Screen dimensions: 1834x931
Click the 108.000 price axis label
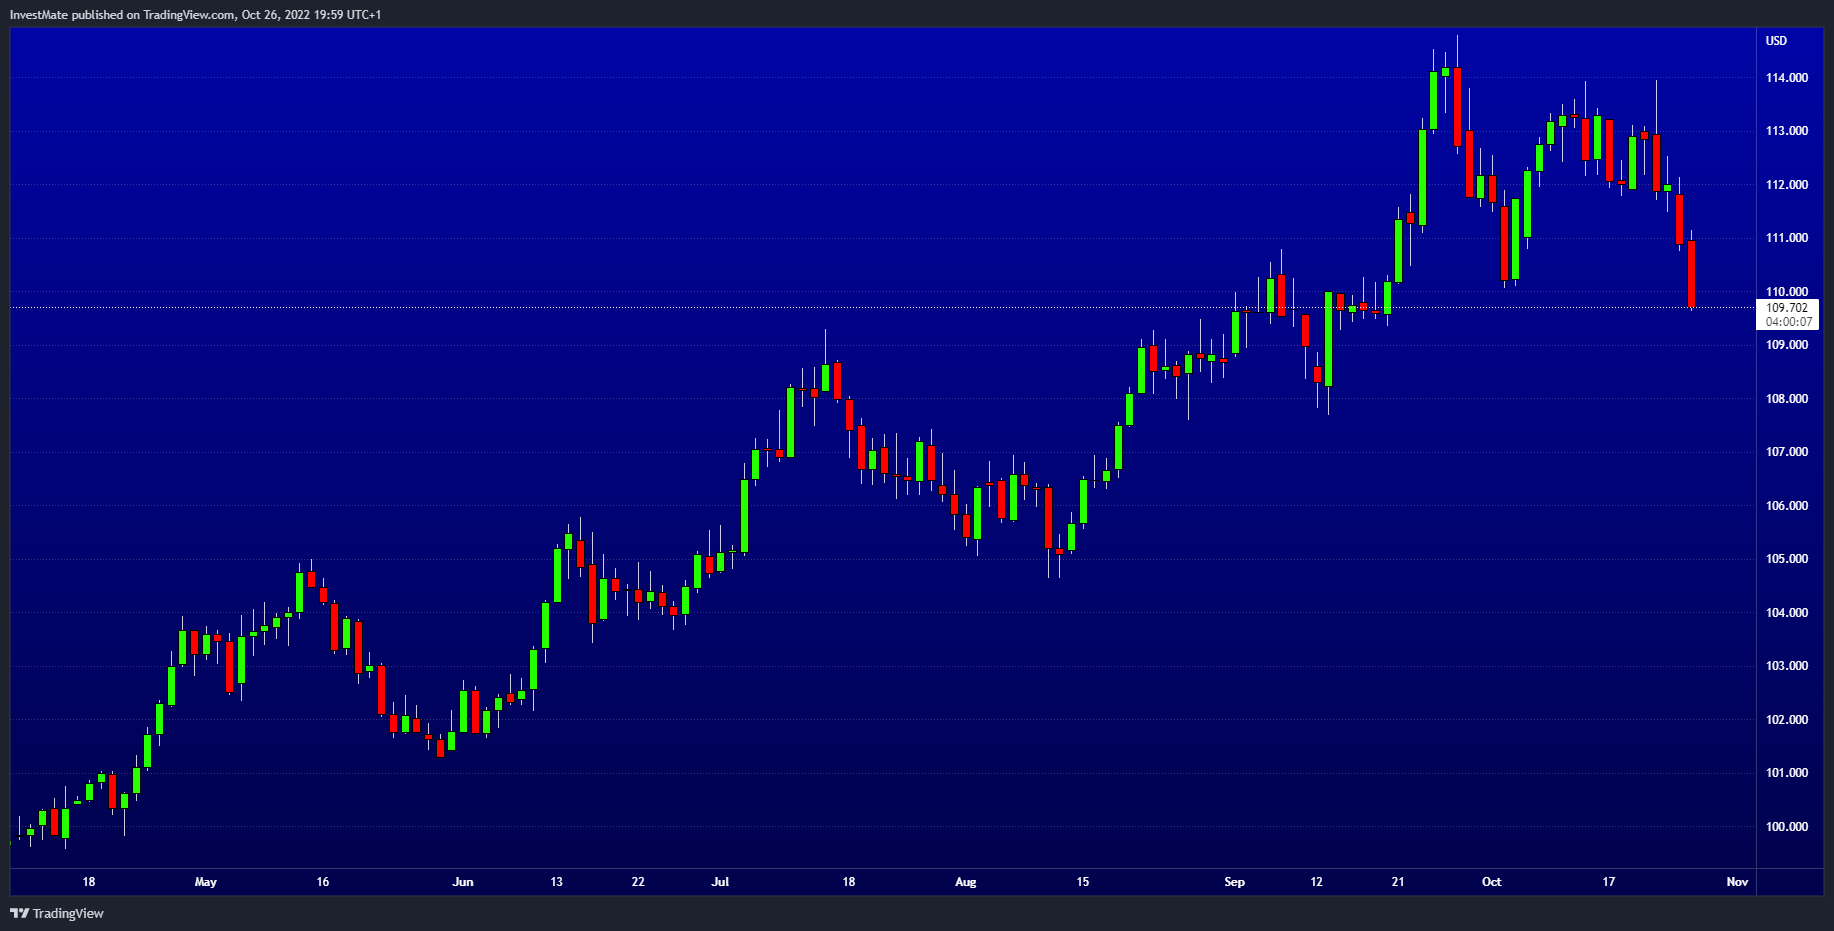coord(1787,399)
